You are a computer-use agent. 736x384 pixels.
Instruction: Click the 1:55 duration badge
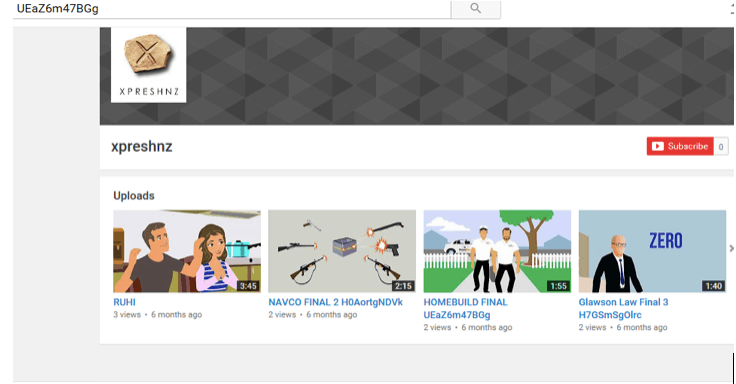(559, 286)
